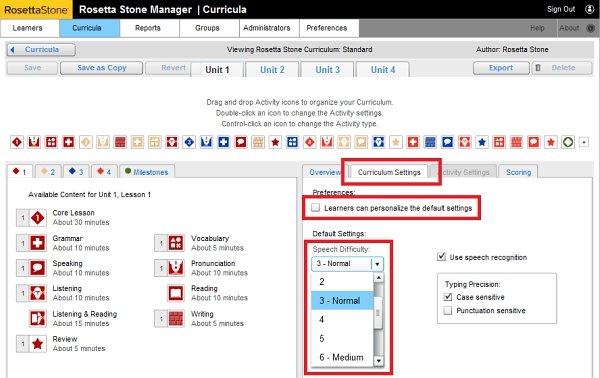Enable Learners can personalize the default settings

315,208
